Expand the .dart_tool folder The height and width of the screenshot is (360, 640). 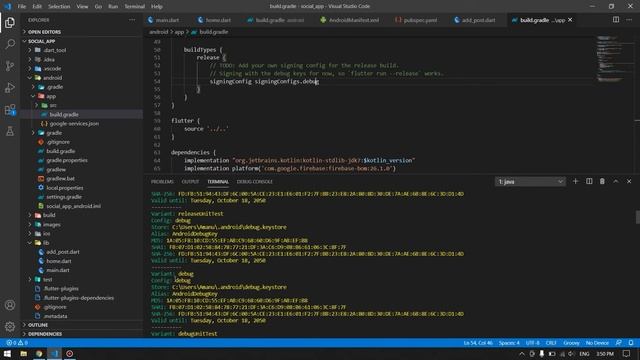tap(55, 50)
